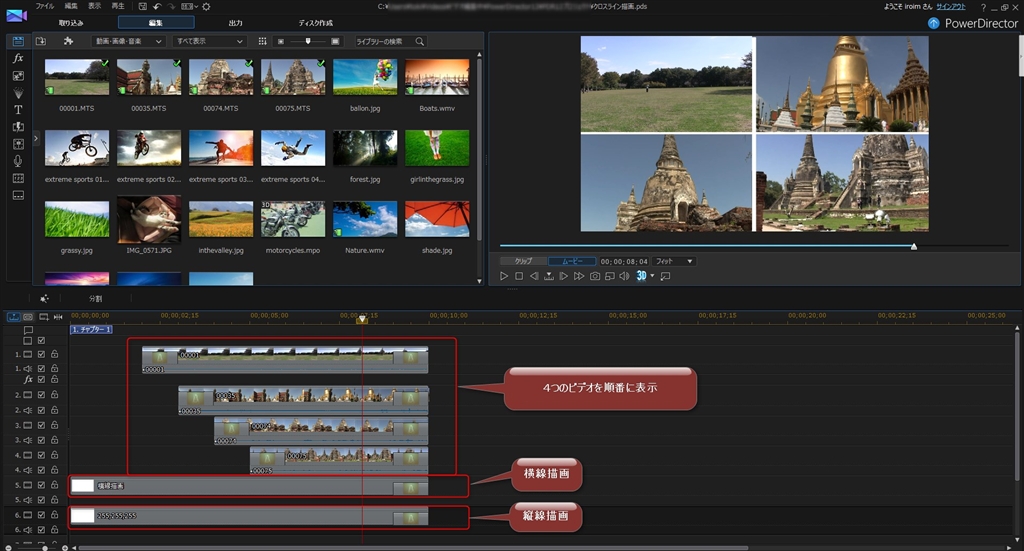
Task: Toggle video track 3 enable checkbox
Action: [x=41, y=425]
